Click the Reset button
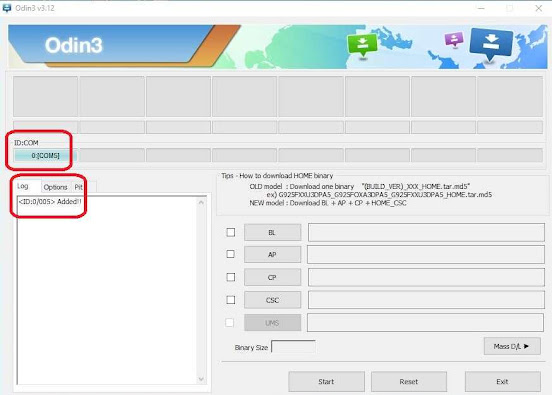This screenshot has width=552, height=395. pyautogui.click(x=409, y=382)
